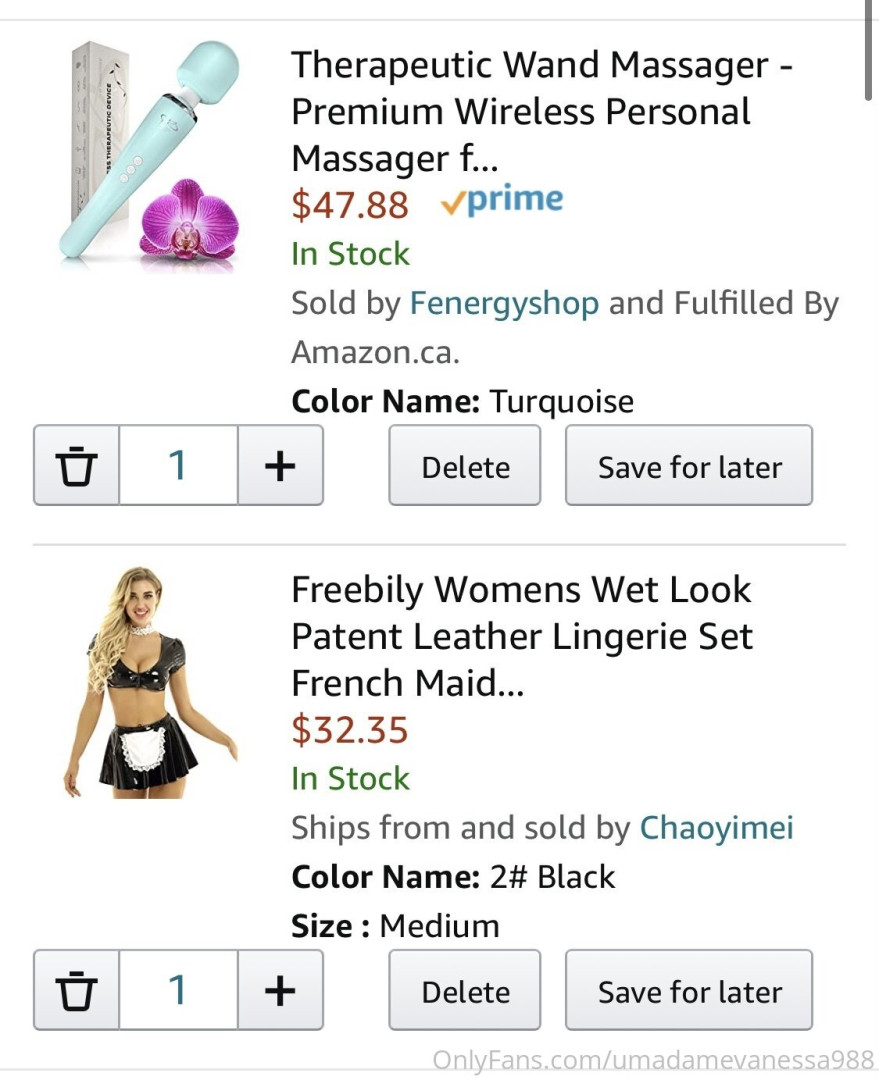This screenshot has width=879, height=1080.
Task: Save the Freebily Lingerie Set for later
Action: [689, 990]
